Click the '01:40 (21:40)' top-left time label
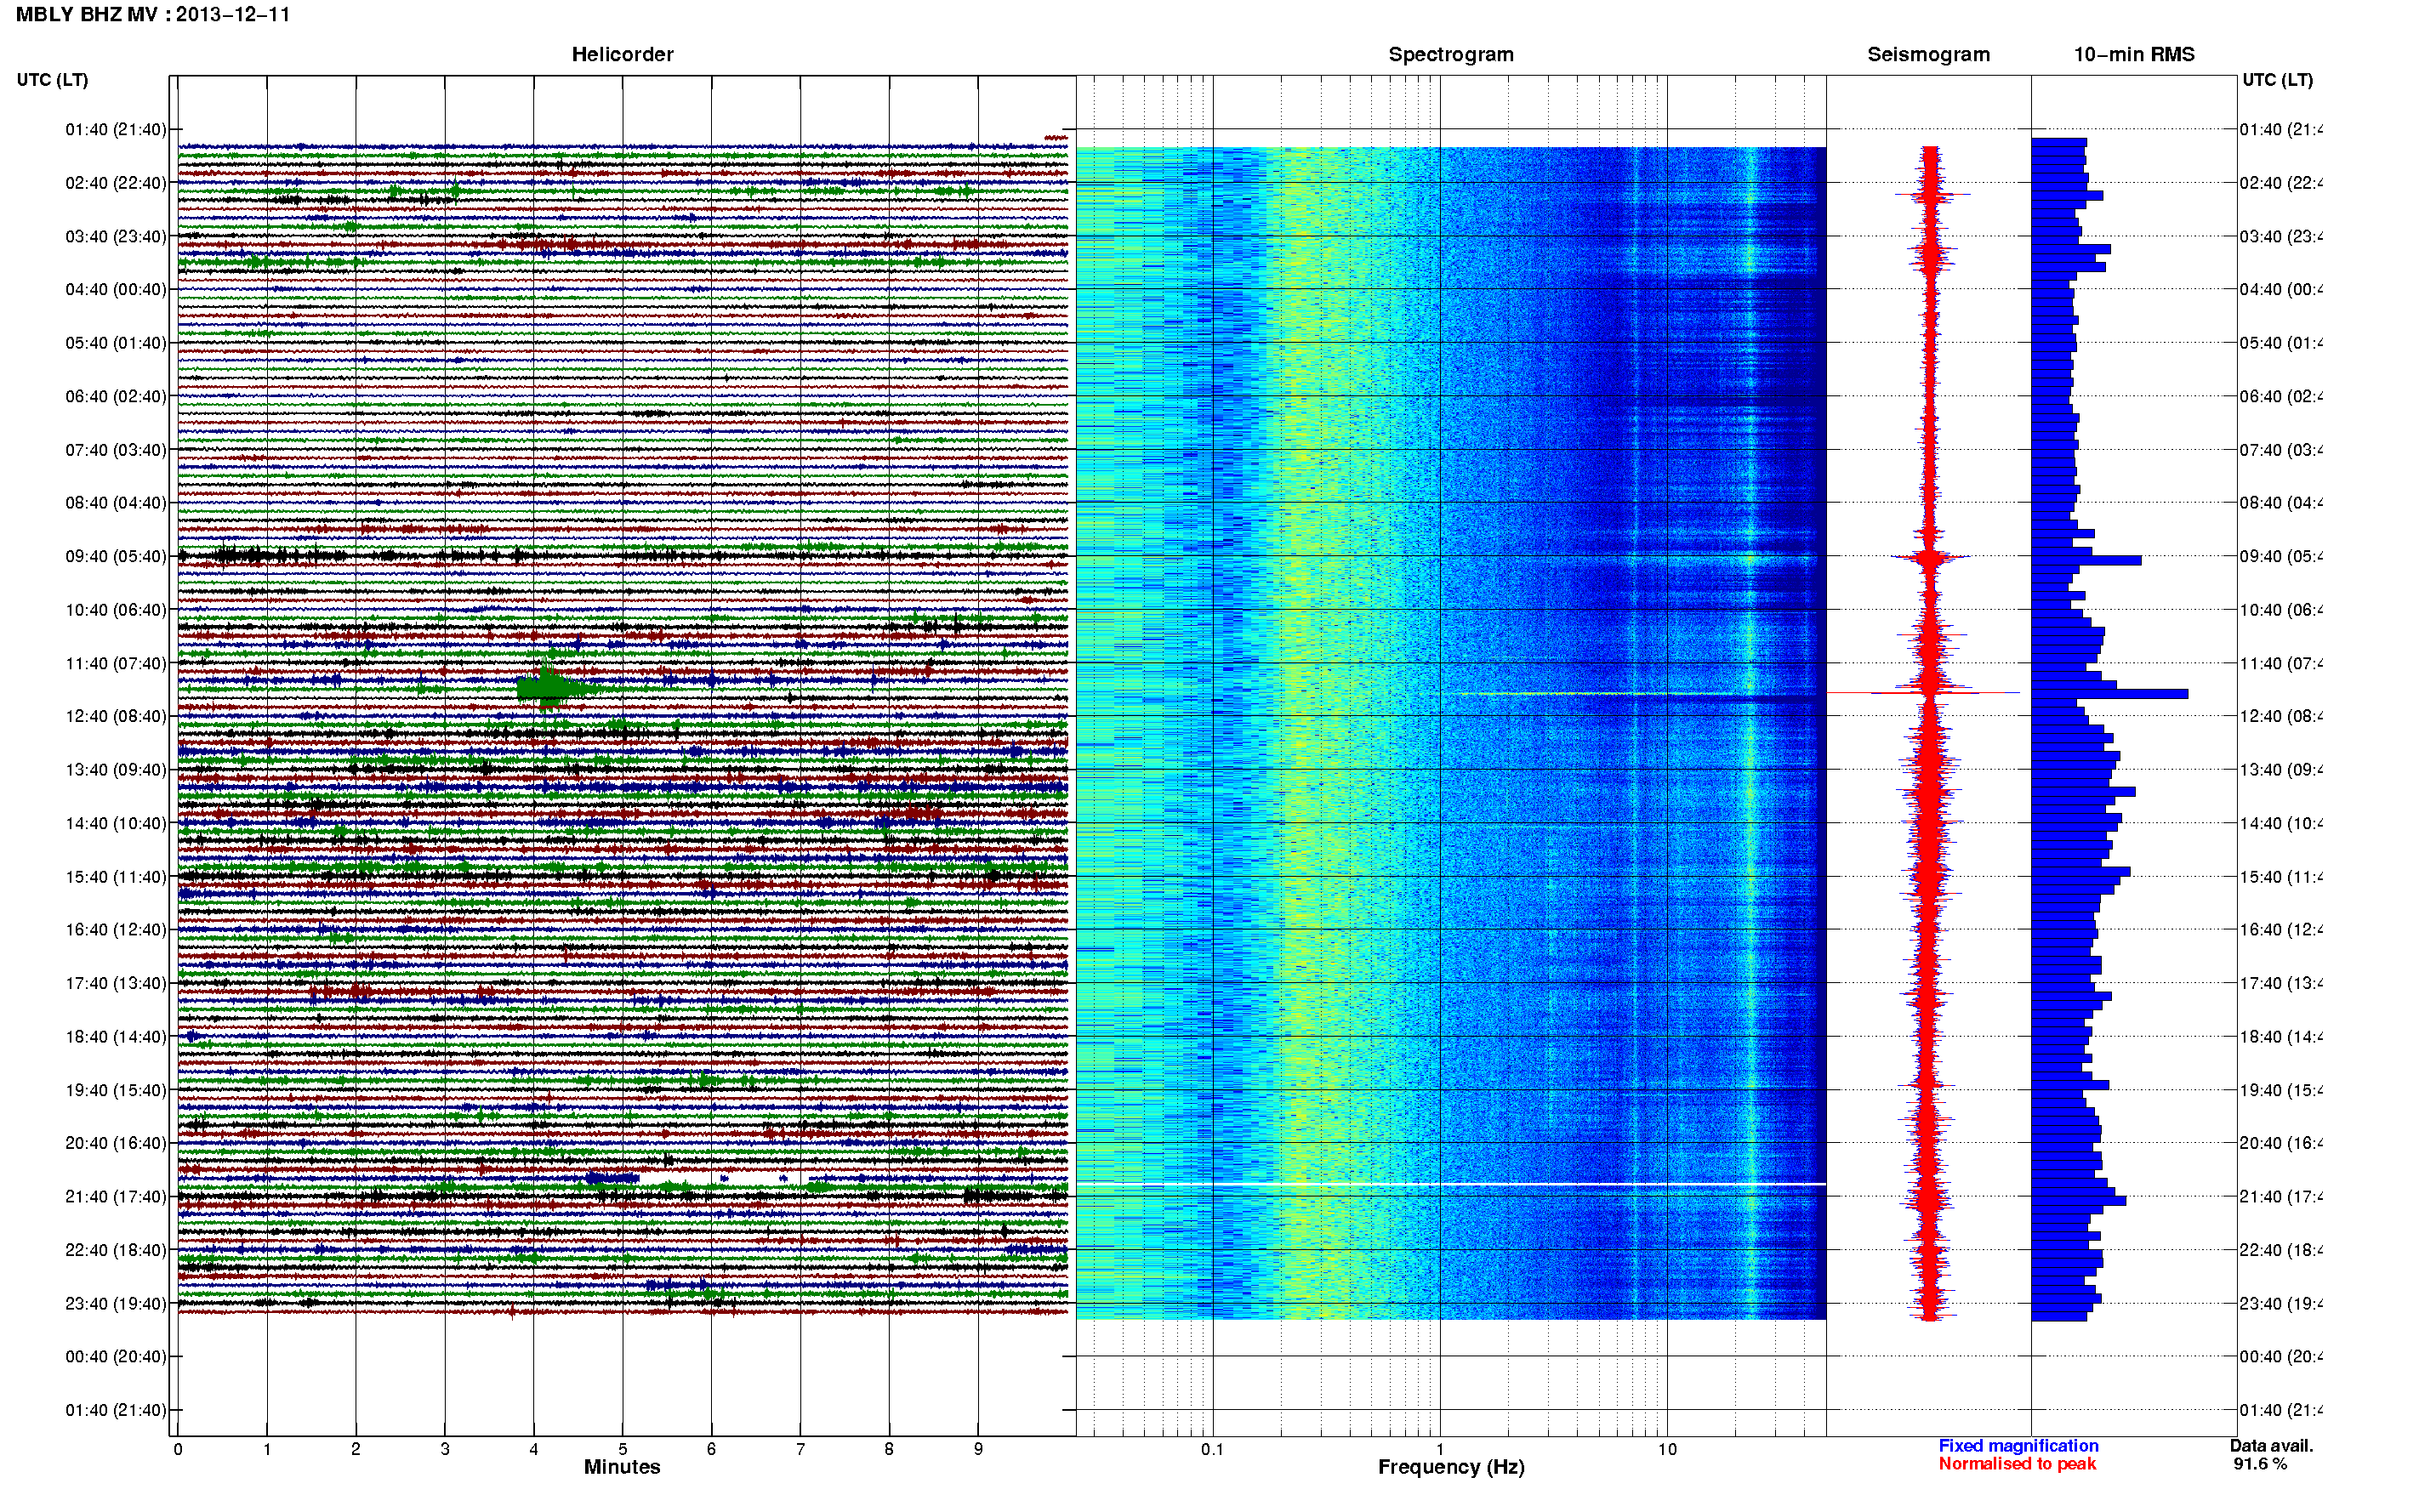Screen dimensions: 2419x1512 tap(116, 129)
